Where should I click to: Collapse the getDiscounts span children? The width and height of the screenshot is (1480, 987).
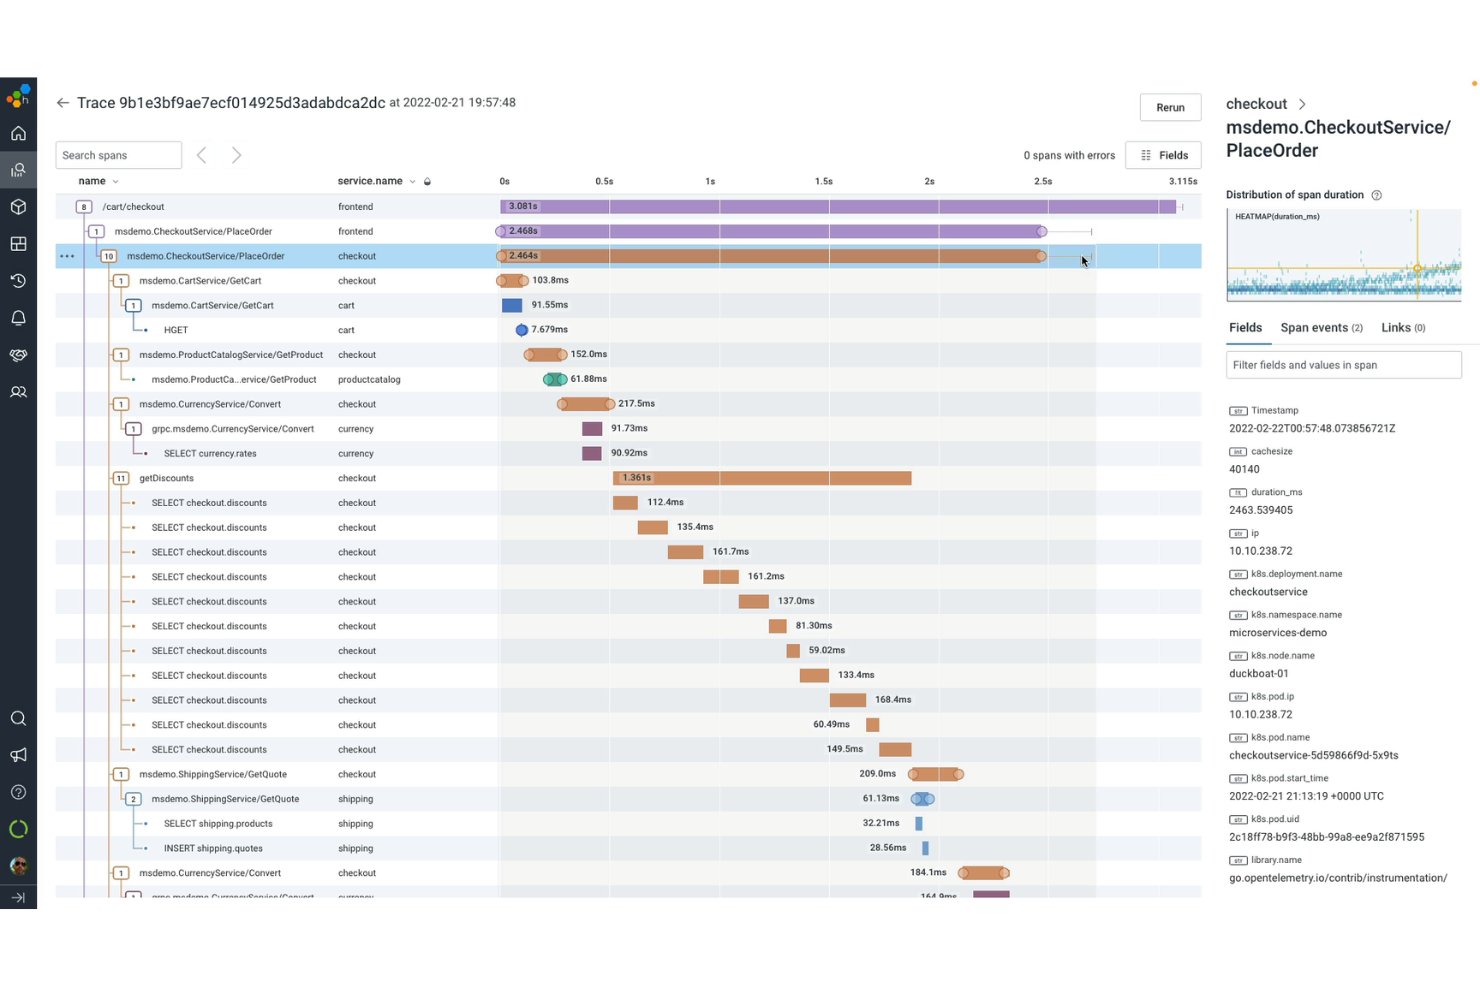(x=121, y=478)
